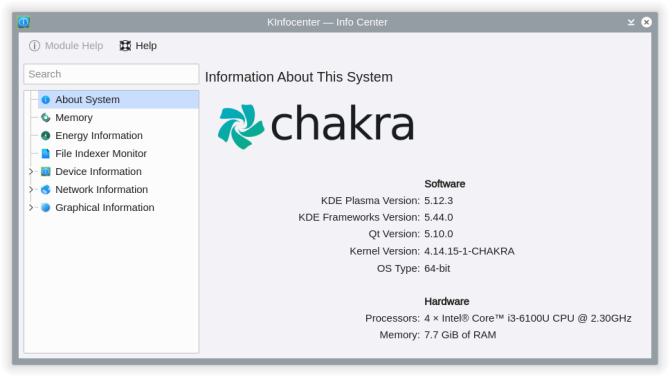Click the KDE Plasma Version value 5.12.3
This screenshot has height=377, width=670.
click(438, 200)
